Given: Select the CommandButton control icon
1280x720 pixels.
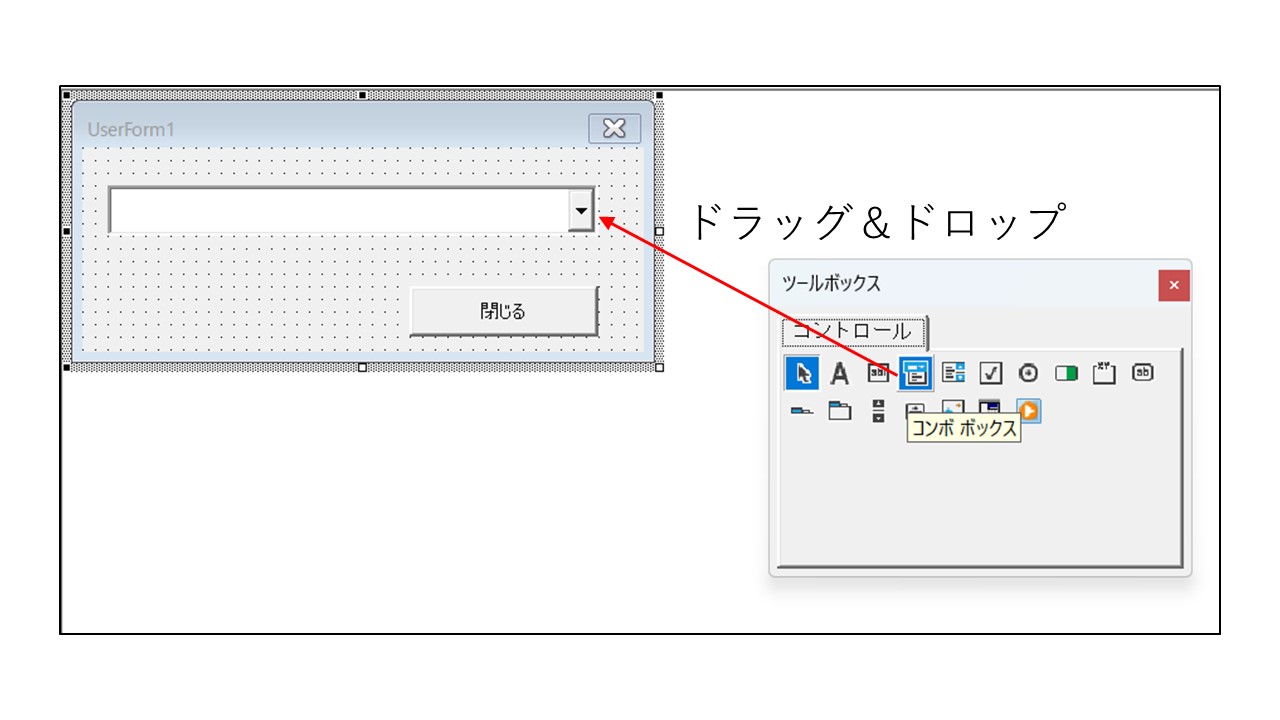Looking at the screenshot, I should pos(1142,372).
